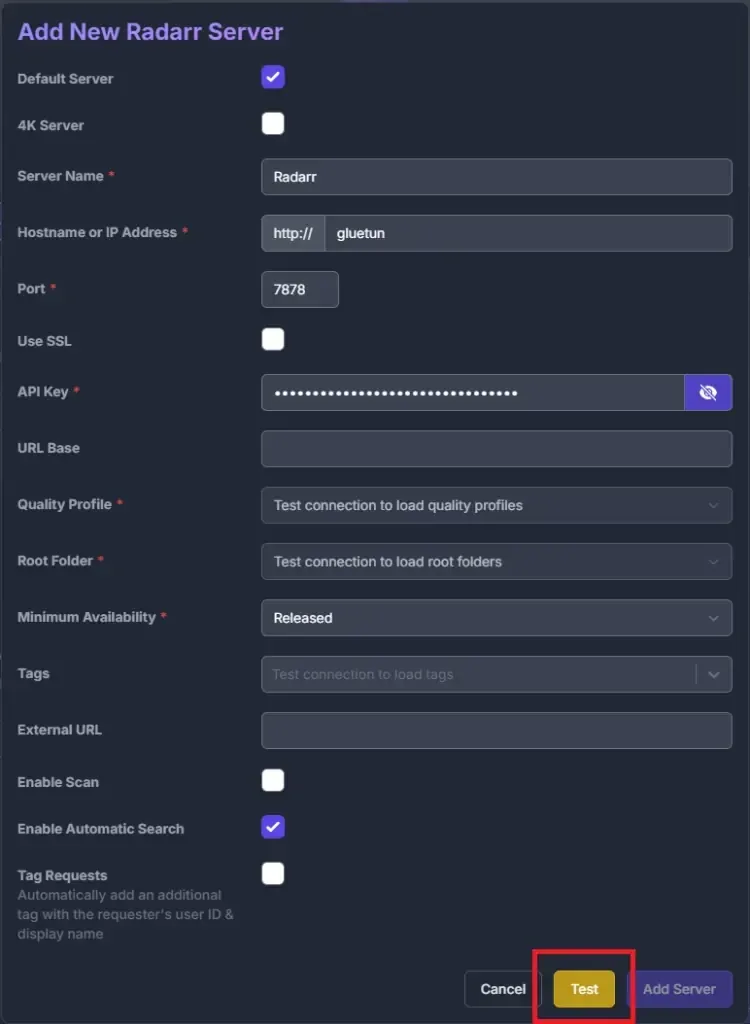Click the Add Server button
This screenshot has width=750, height=1024.
[x=679, y=989]
